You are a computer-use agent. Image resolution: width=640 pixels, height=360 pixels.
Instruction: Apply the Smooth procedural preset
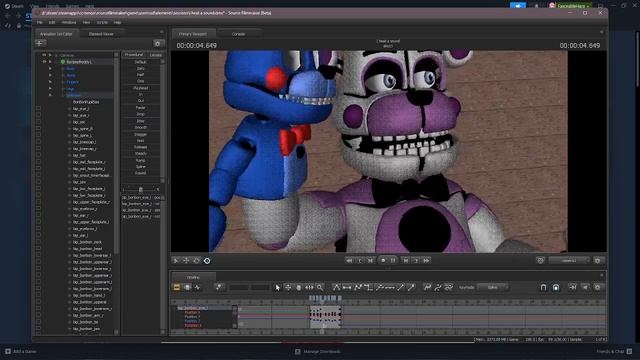[x=140, y=127]
